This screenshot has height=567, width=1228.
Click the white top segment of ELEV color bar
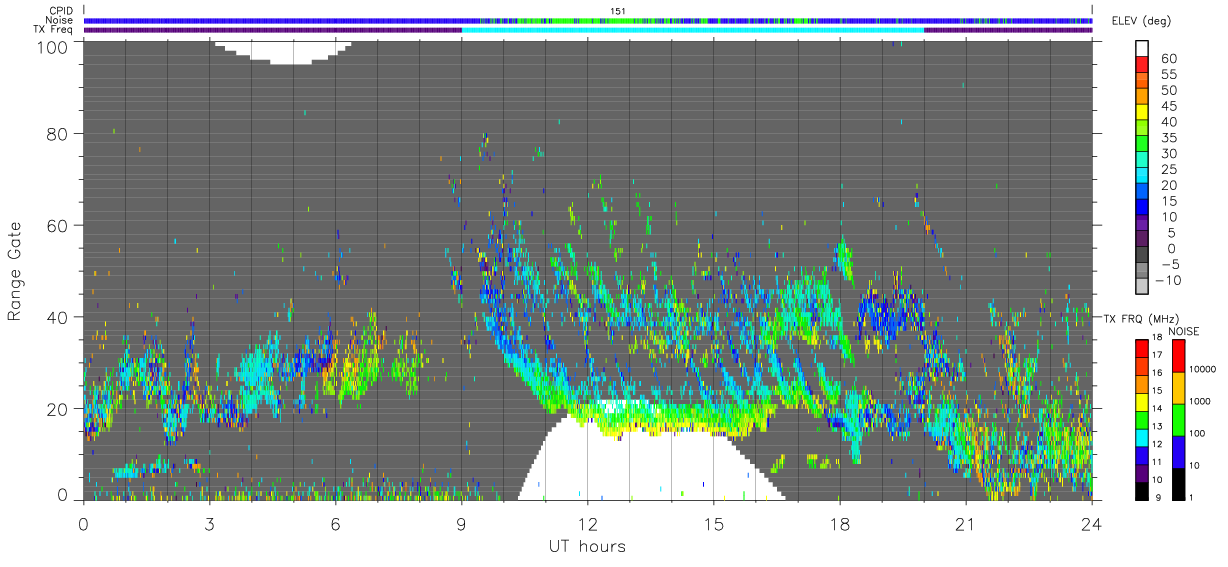[x=1142, y=50]
